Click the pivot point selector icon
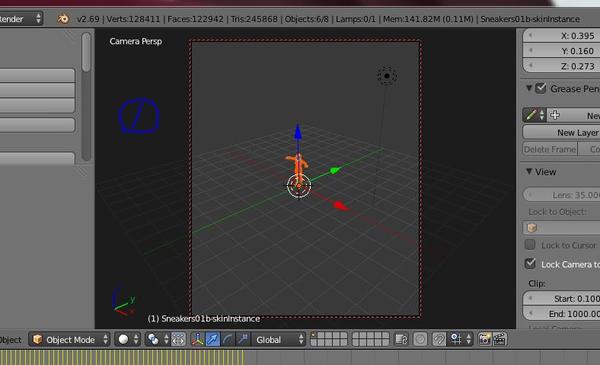Viewport: 600px width, 365px height. [157, 339]
